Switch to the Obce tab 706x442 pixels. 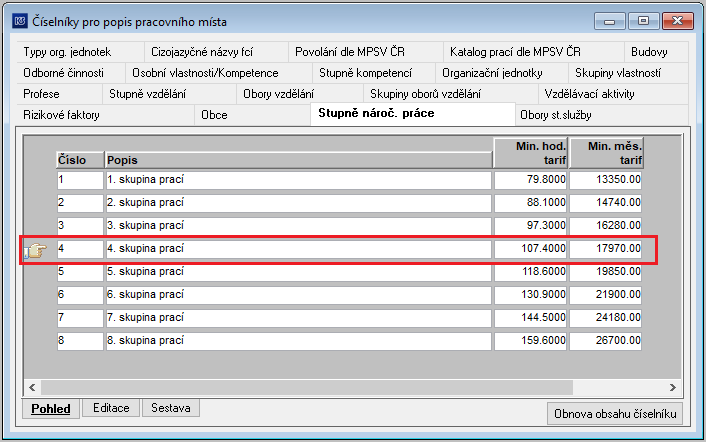click(253, 115)
